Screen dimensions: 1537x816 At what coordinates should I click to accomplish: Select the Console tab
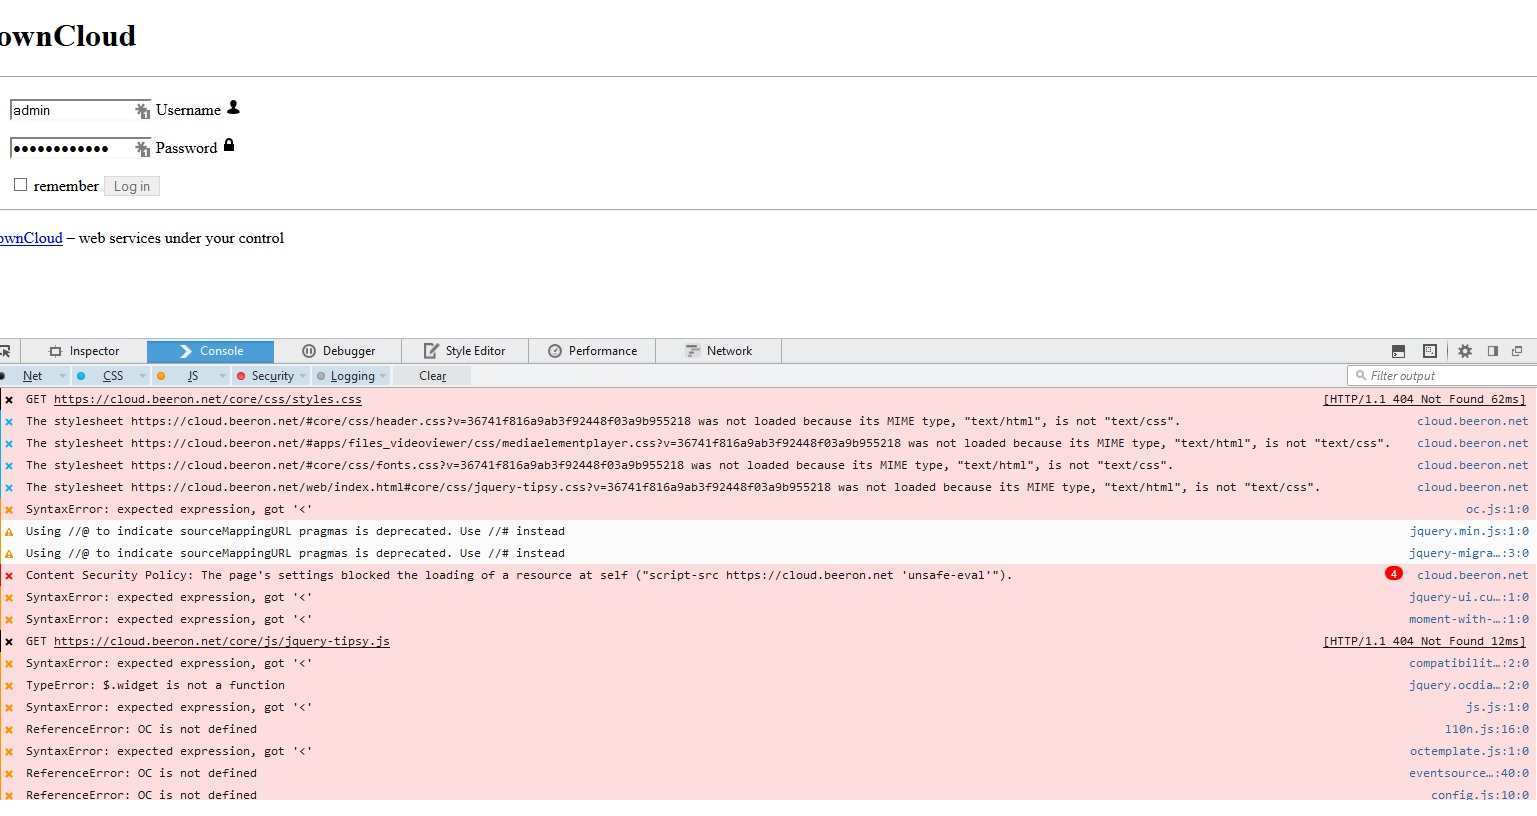210,351
